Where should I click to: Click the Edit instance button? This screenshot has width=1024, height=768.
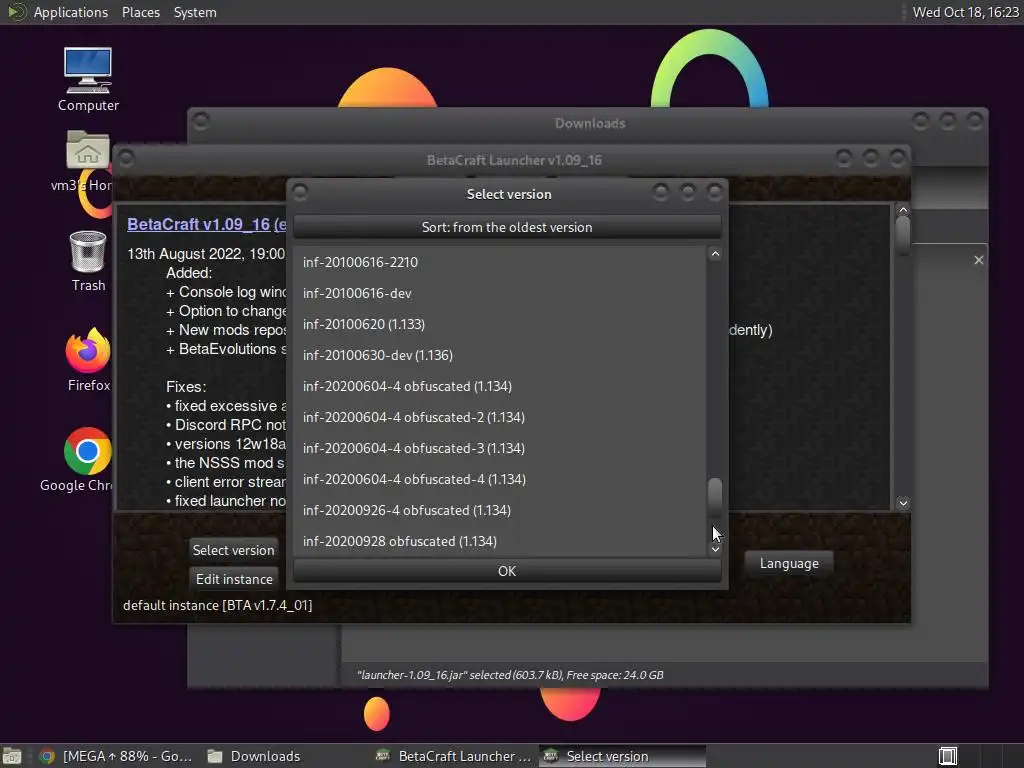click(234, 579)
